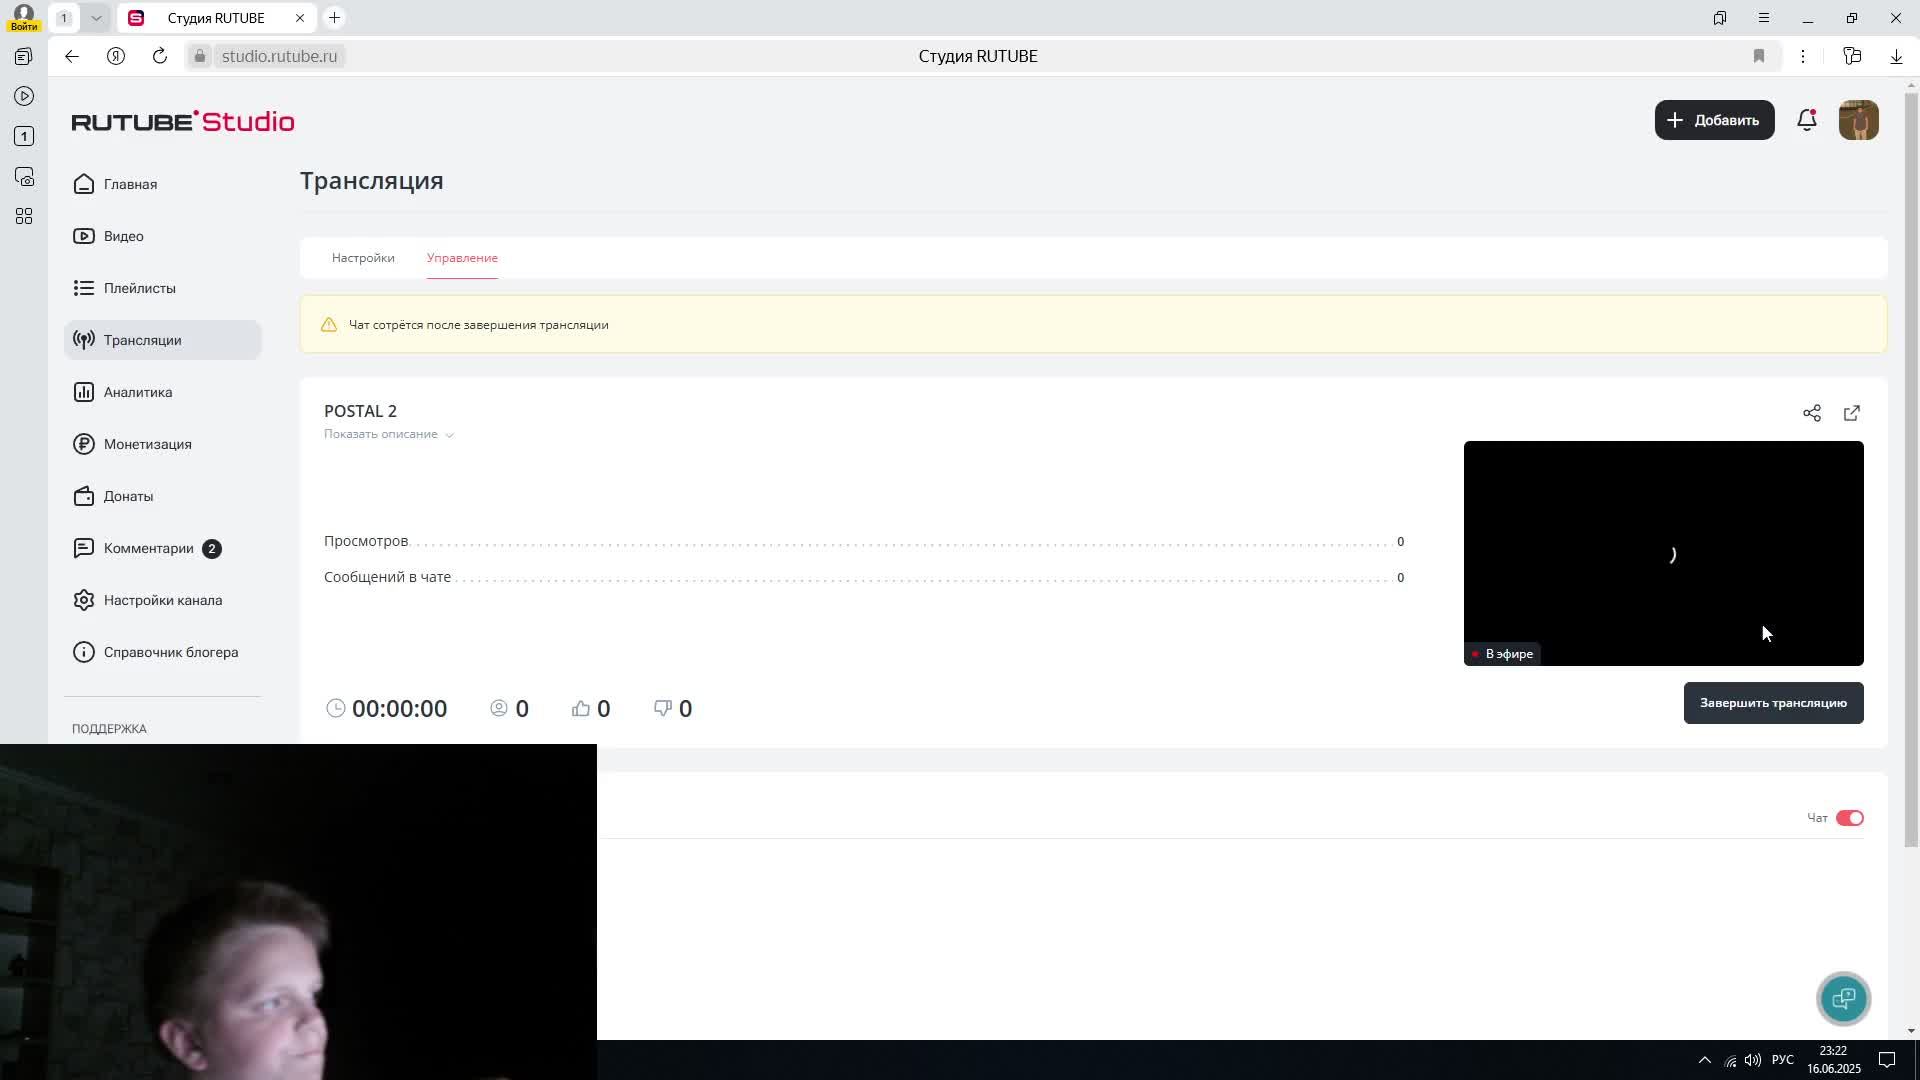
Task: Open Донаты in sidebar
Action: tap(128, 496)
